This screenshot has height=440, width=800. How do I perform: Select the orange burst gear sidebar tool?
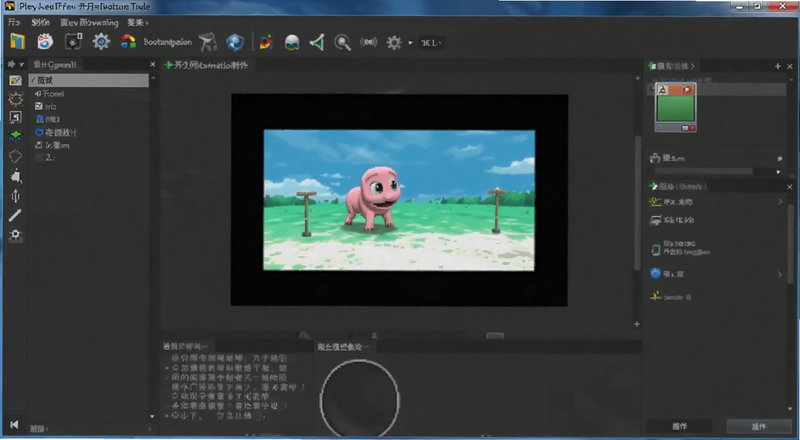(15, 99)
